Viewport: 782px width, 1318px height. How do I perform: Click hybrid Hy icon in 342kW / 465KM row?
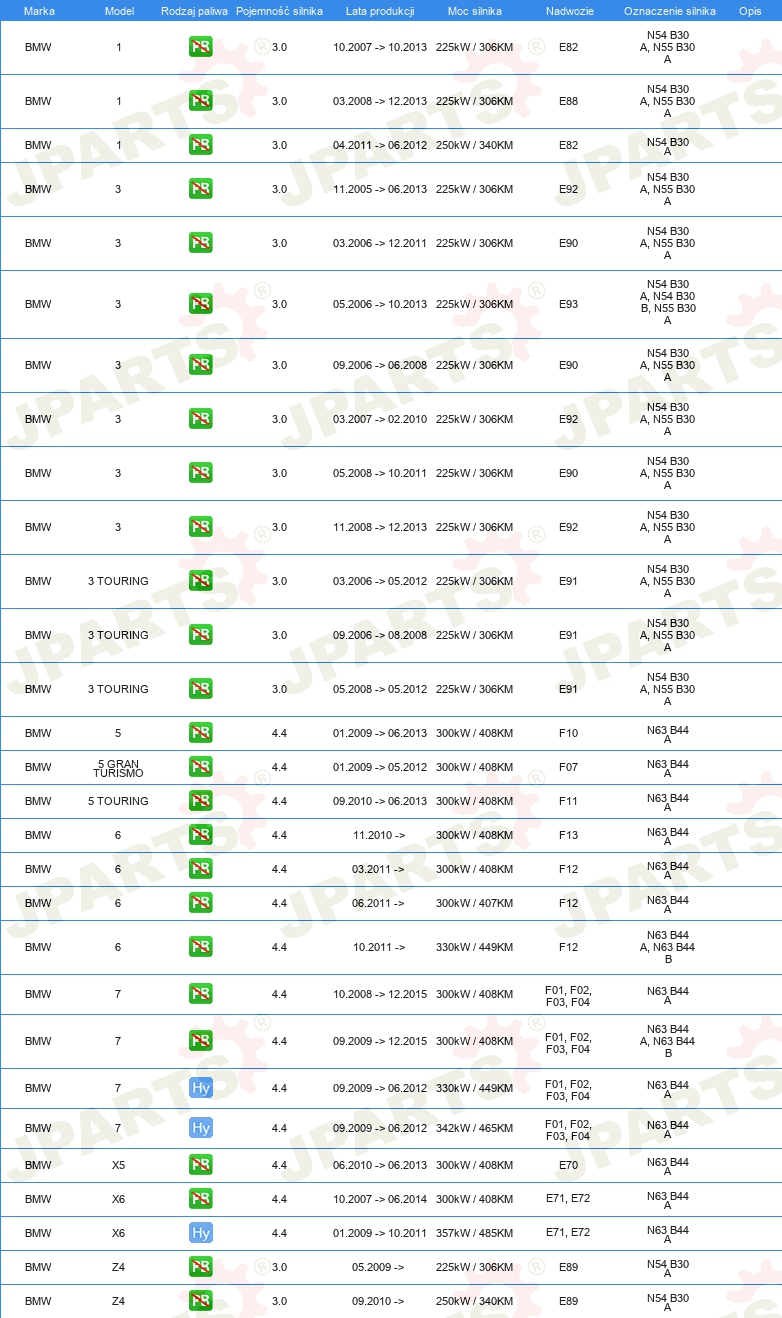200,1128
